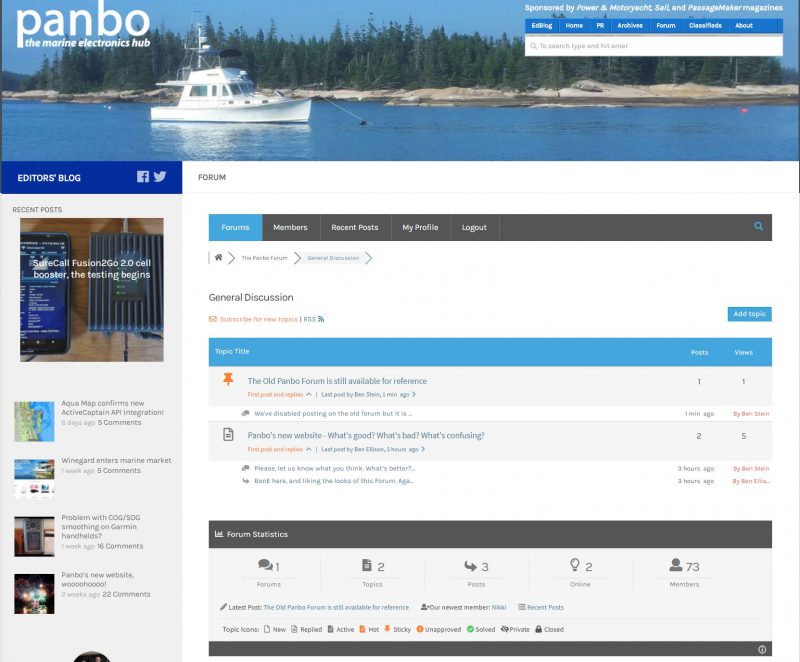The image size is (800, 662).
Task: Open EdBlog in the top menu
Action: tap(542, 26)
